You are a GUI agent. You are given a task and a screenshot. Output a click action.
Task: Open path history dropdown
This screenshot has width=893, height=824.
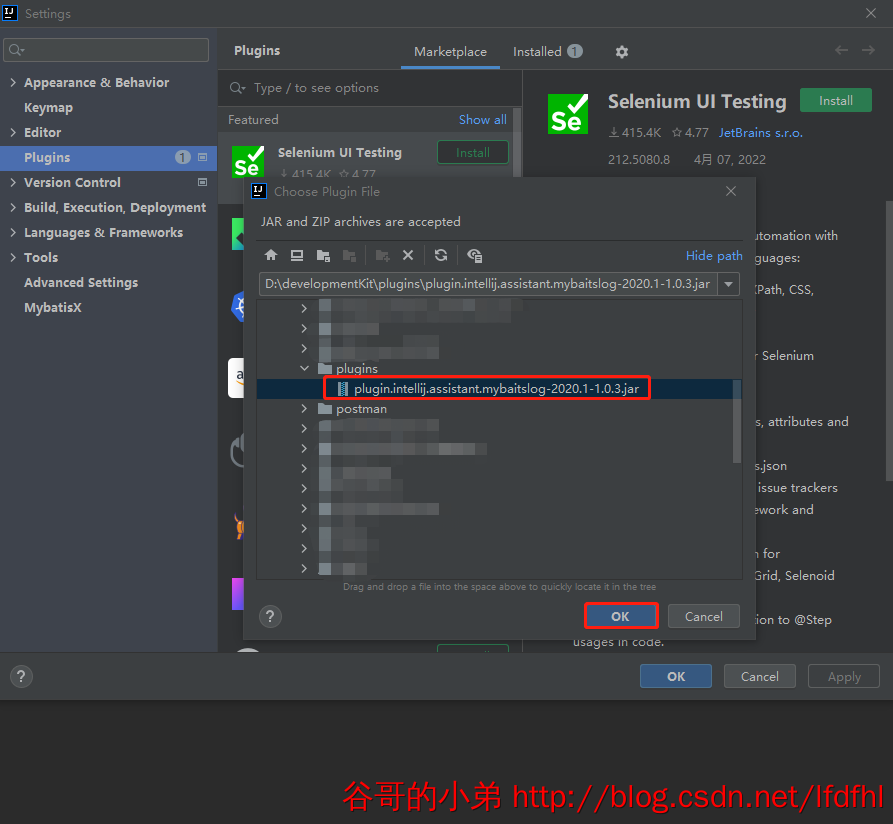click(x=728, y=284)
